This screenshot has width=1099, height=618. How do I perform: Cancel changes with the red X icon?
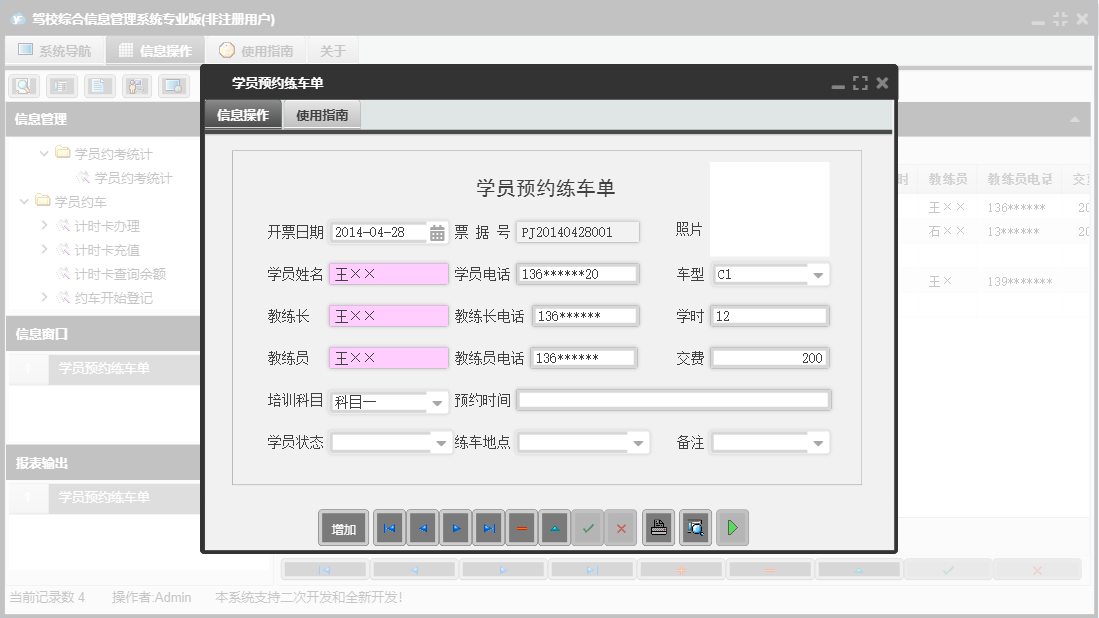(621, 528)
